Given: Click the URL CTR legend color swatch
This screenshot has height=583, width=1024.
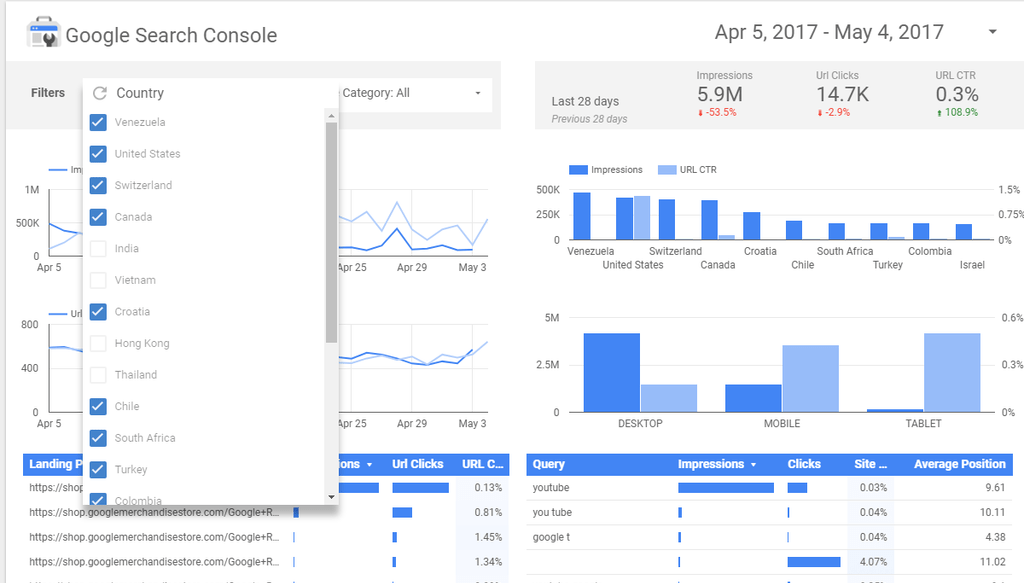Looking at the screenshot, I should coord(667,170).
